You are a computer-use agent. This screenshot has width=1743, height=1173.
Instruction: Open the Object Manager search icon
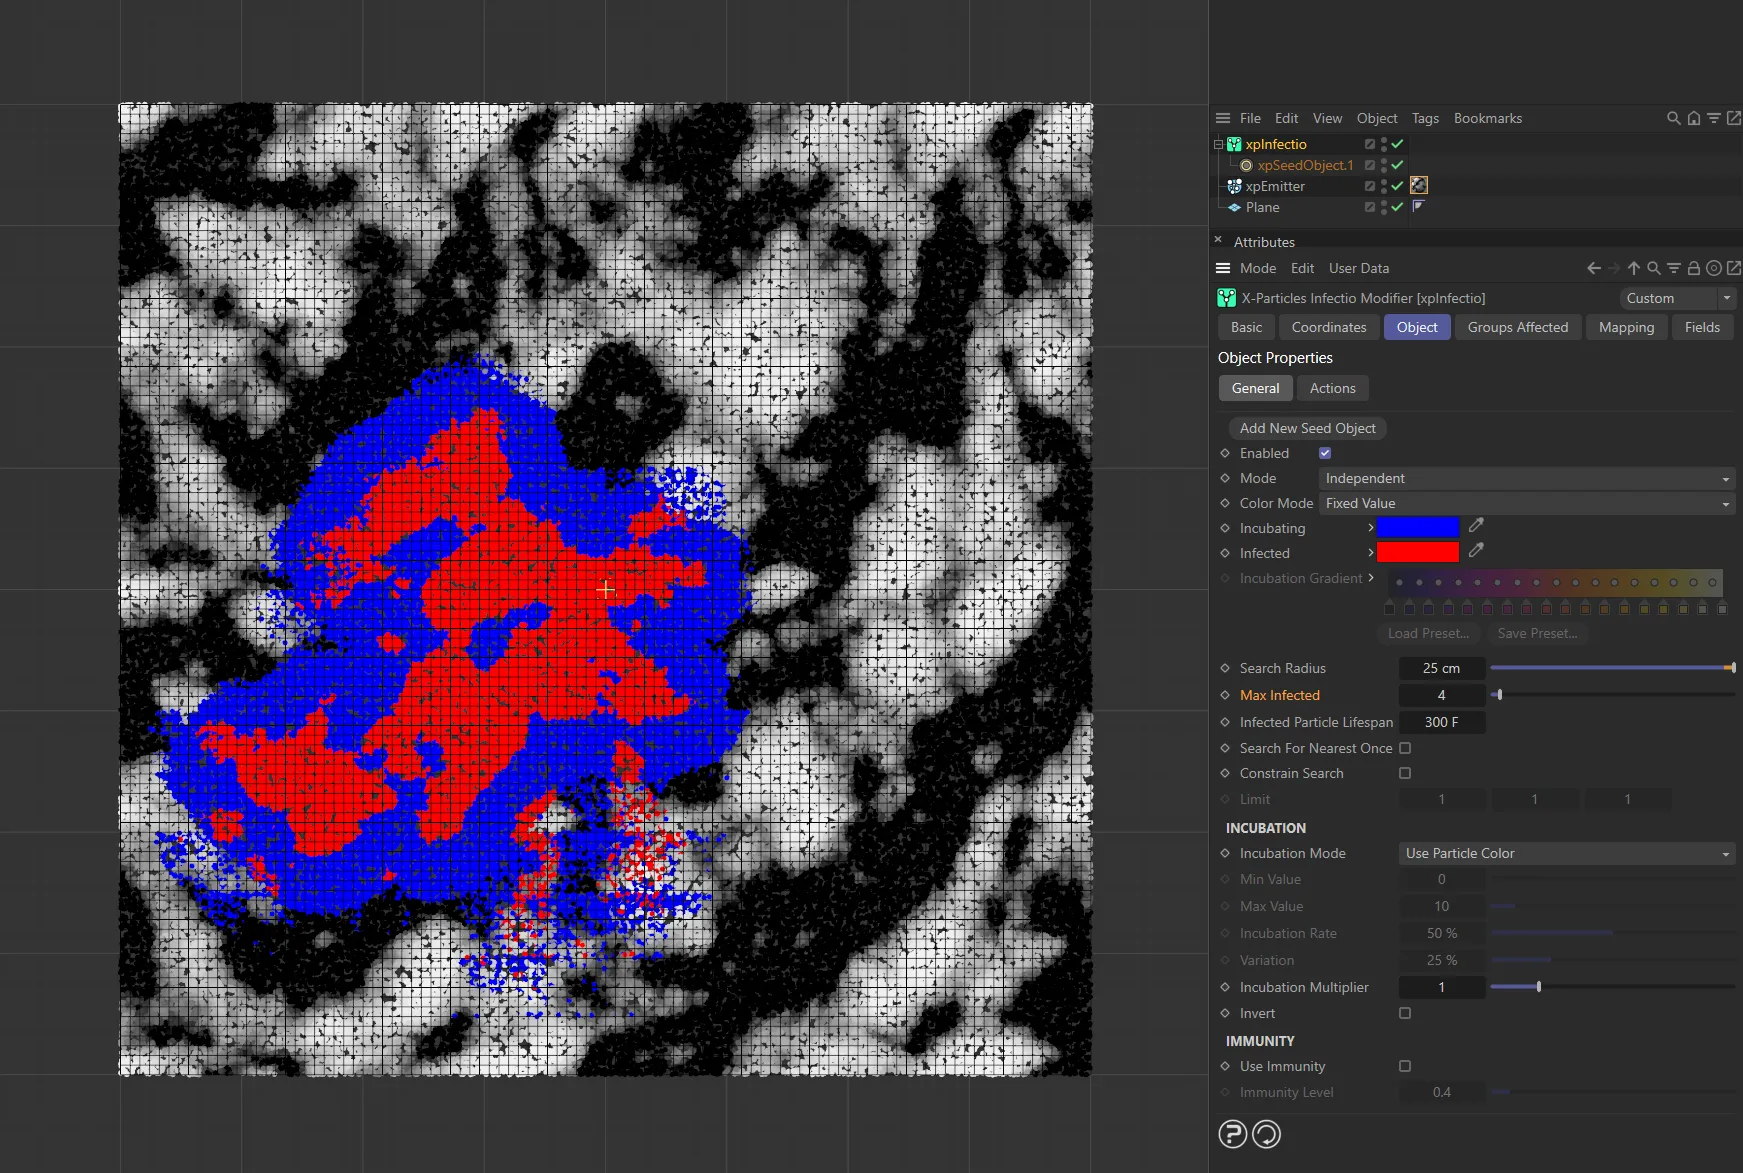click(1673, 118)
